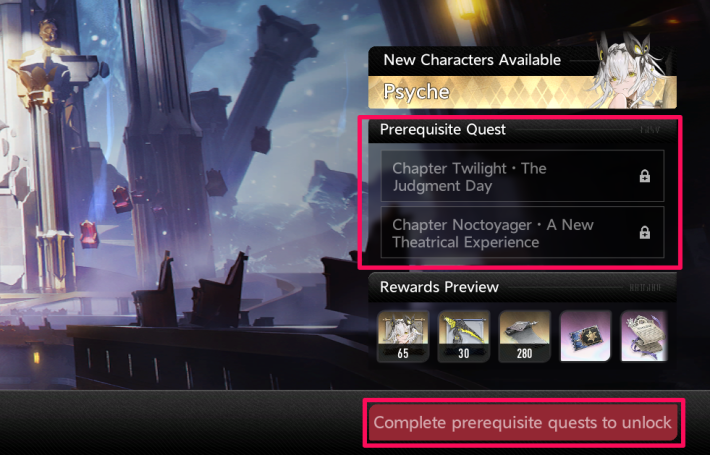The height and width of the screenshot is (455, 710).
Task: Click the Psyche character reward icon
Action: pos(403,336)
